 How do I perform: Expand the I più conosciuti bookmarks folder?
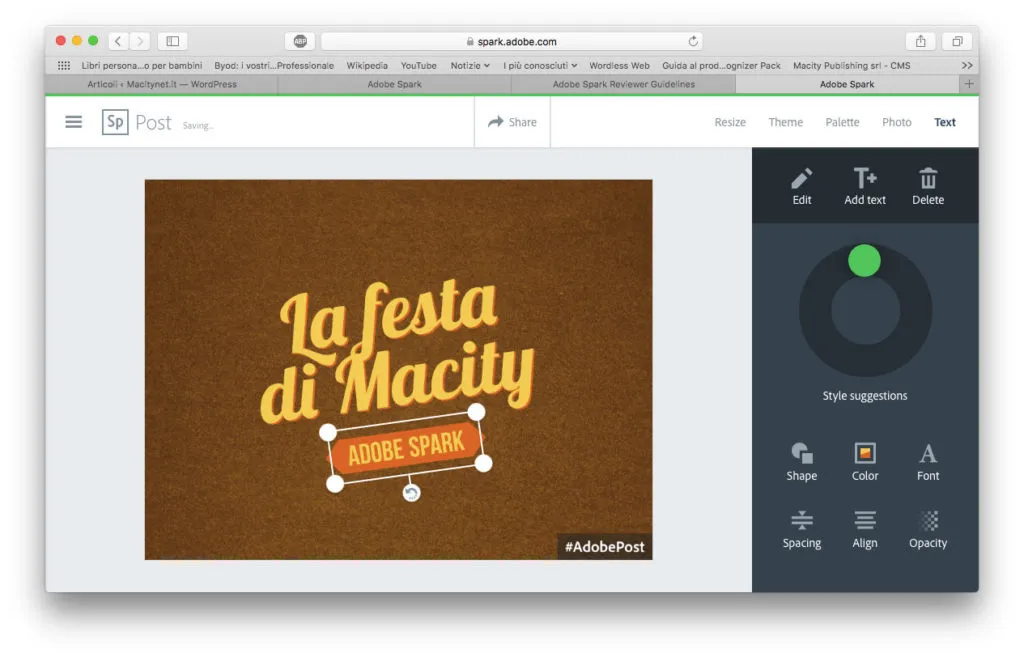tap(540, 66)
